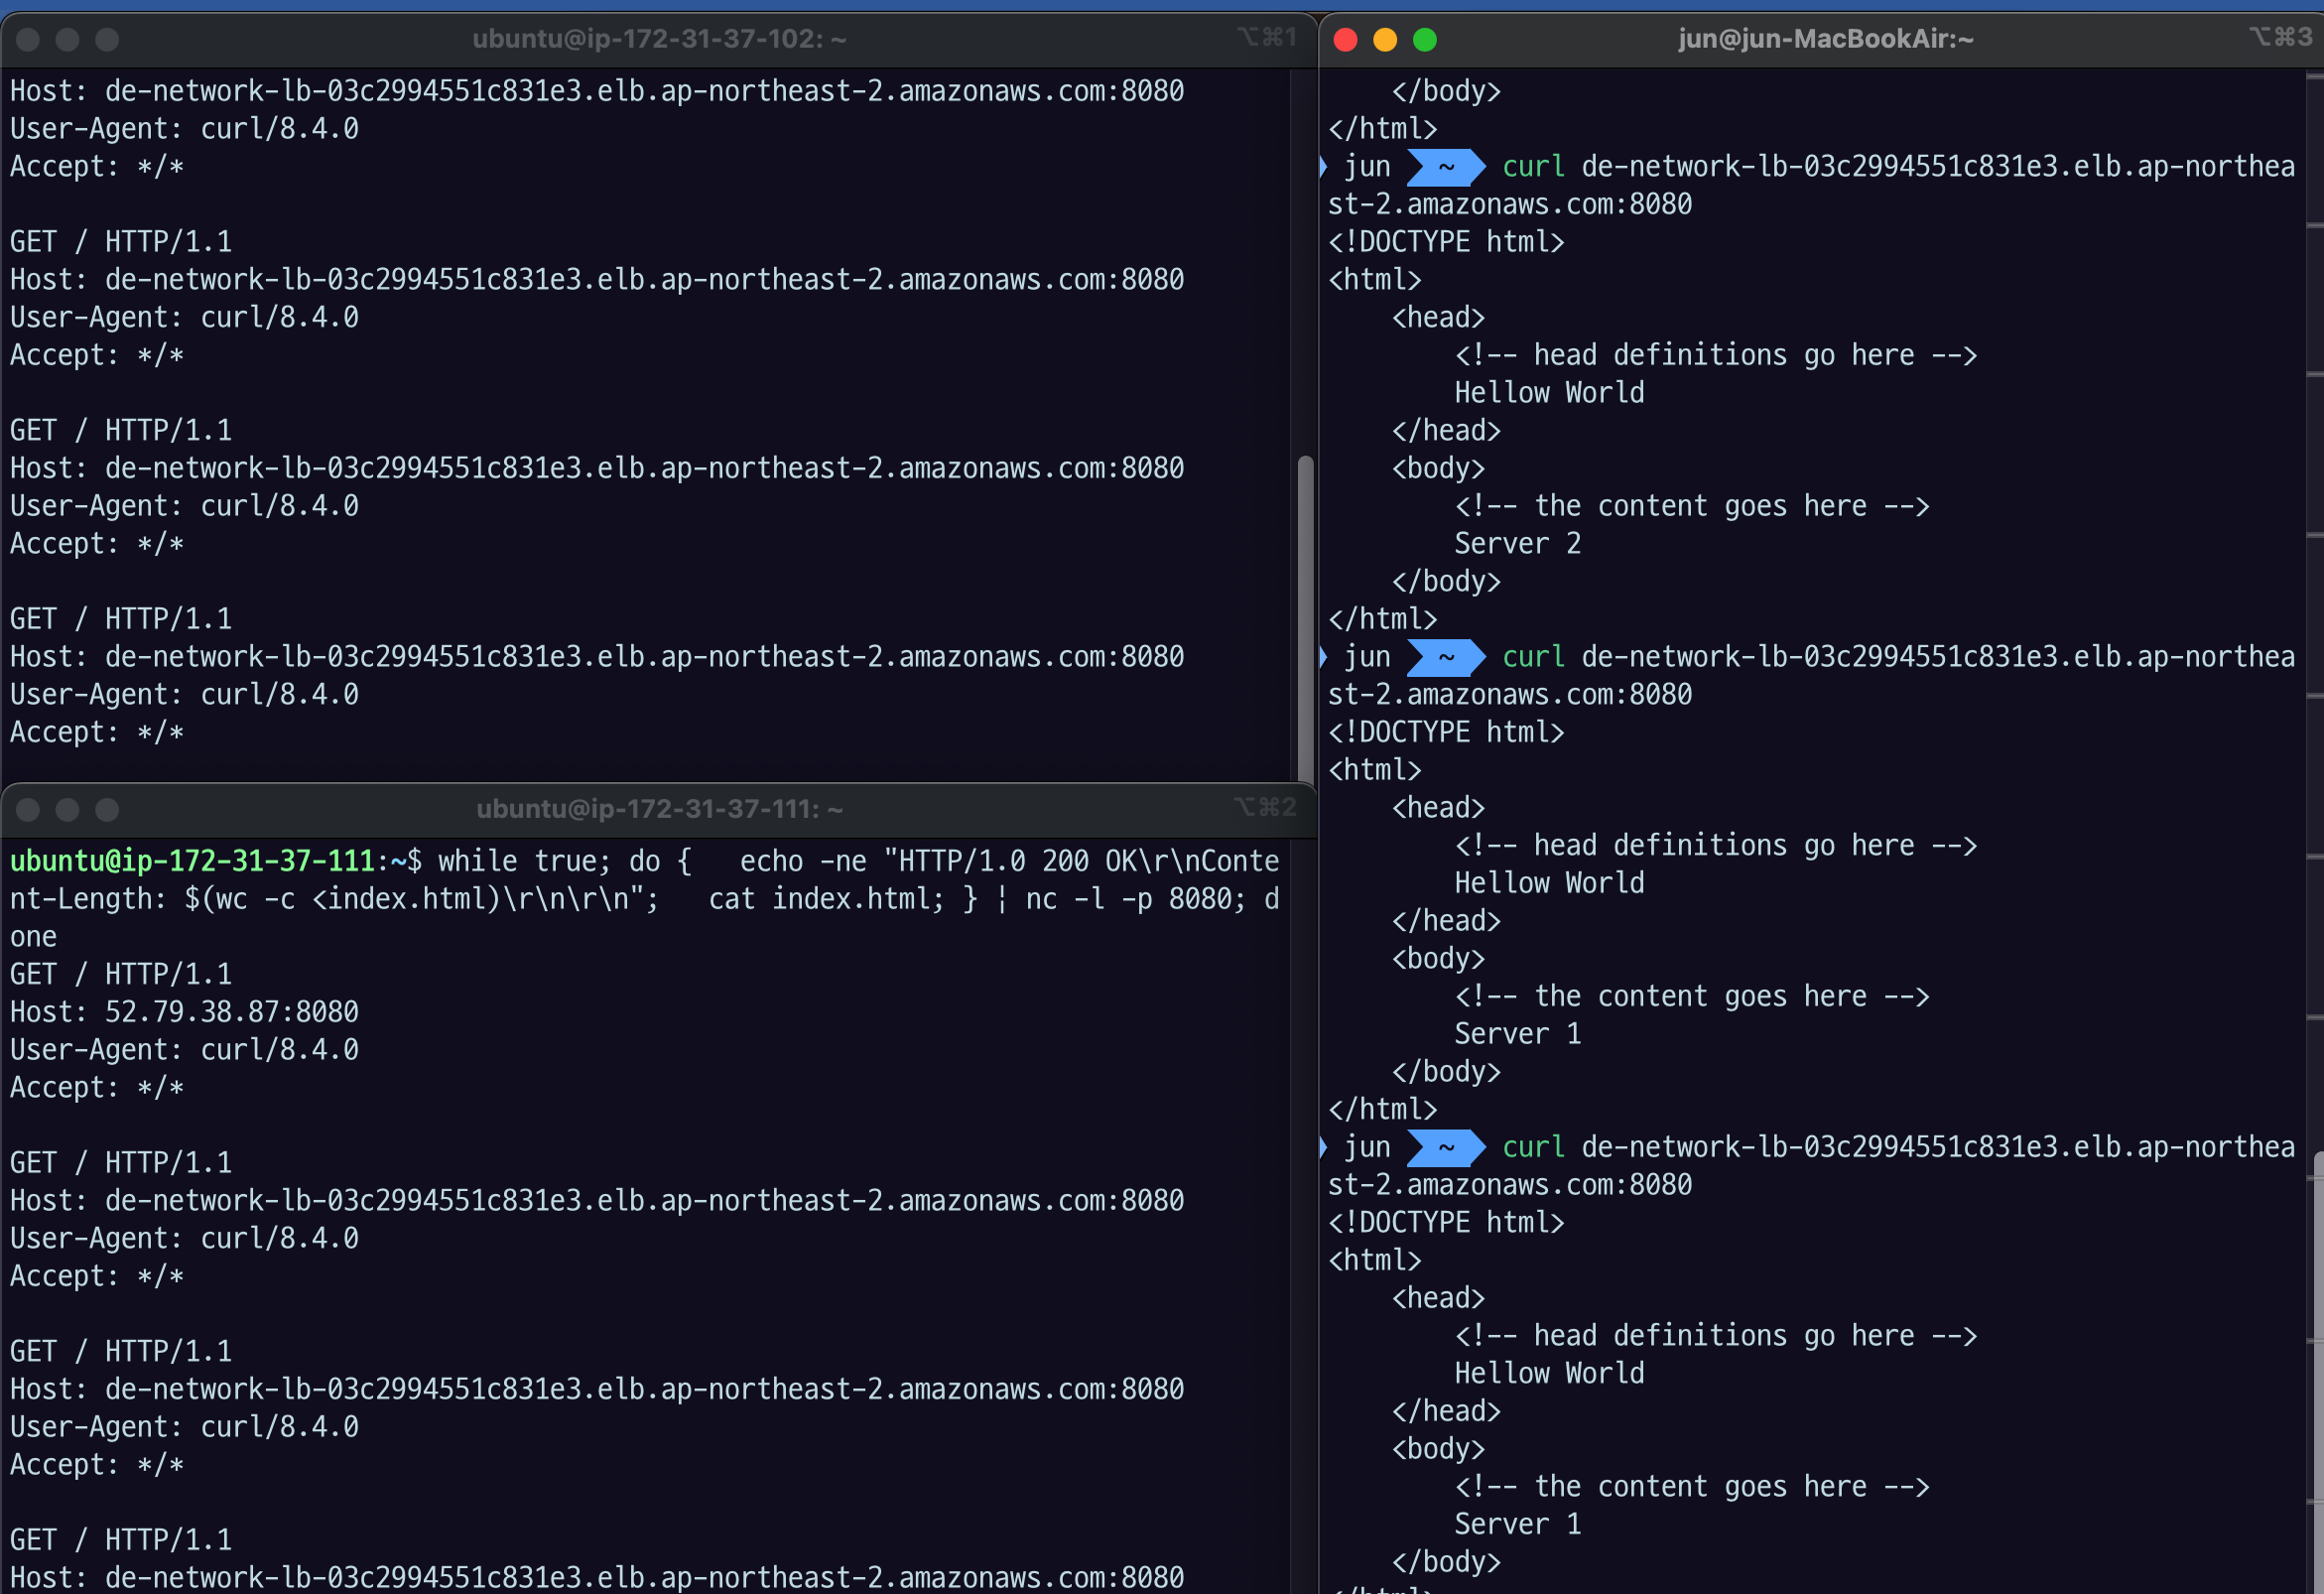Click the jun@jun-MacBookAir:~ title text
The width and height of the screenshot is (2324, 1594).
point(1825,39)
